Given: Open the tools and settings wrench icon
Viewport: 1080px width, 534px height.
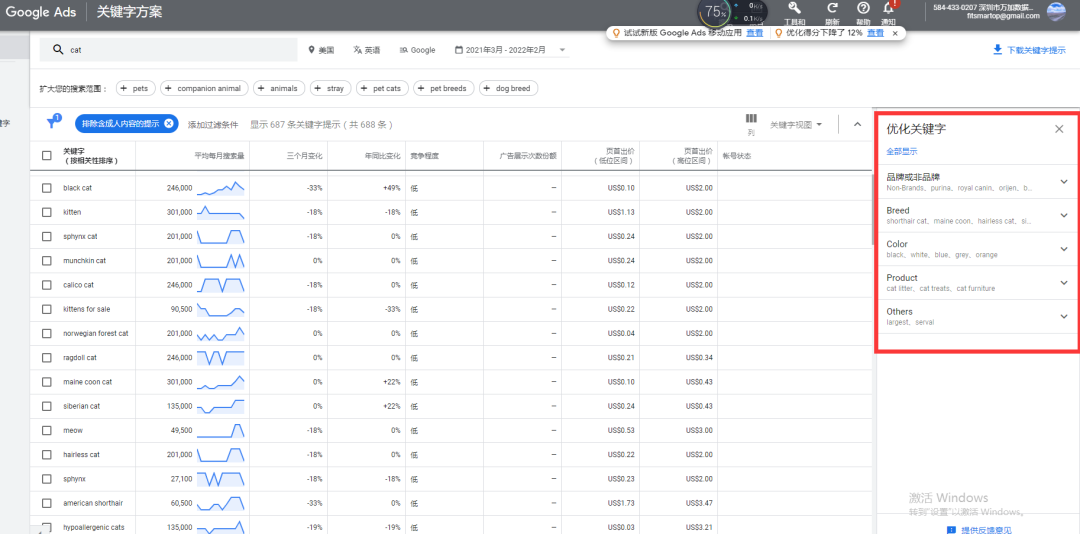Looking at the screenshot, I should pyautogui.click(x=794, y=8).
